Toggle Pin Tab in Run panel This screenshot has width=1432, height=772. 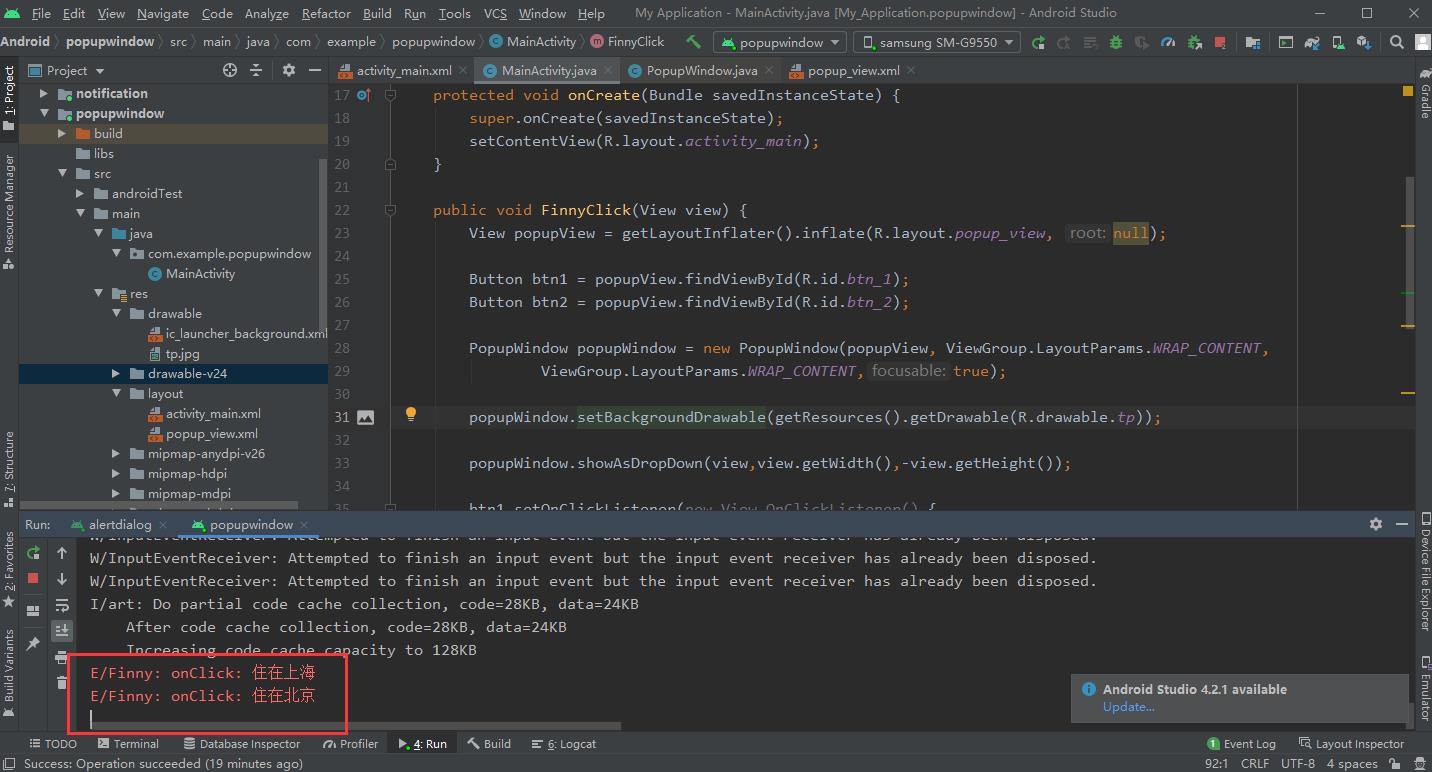pos(33,643)
